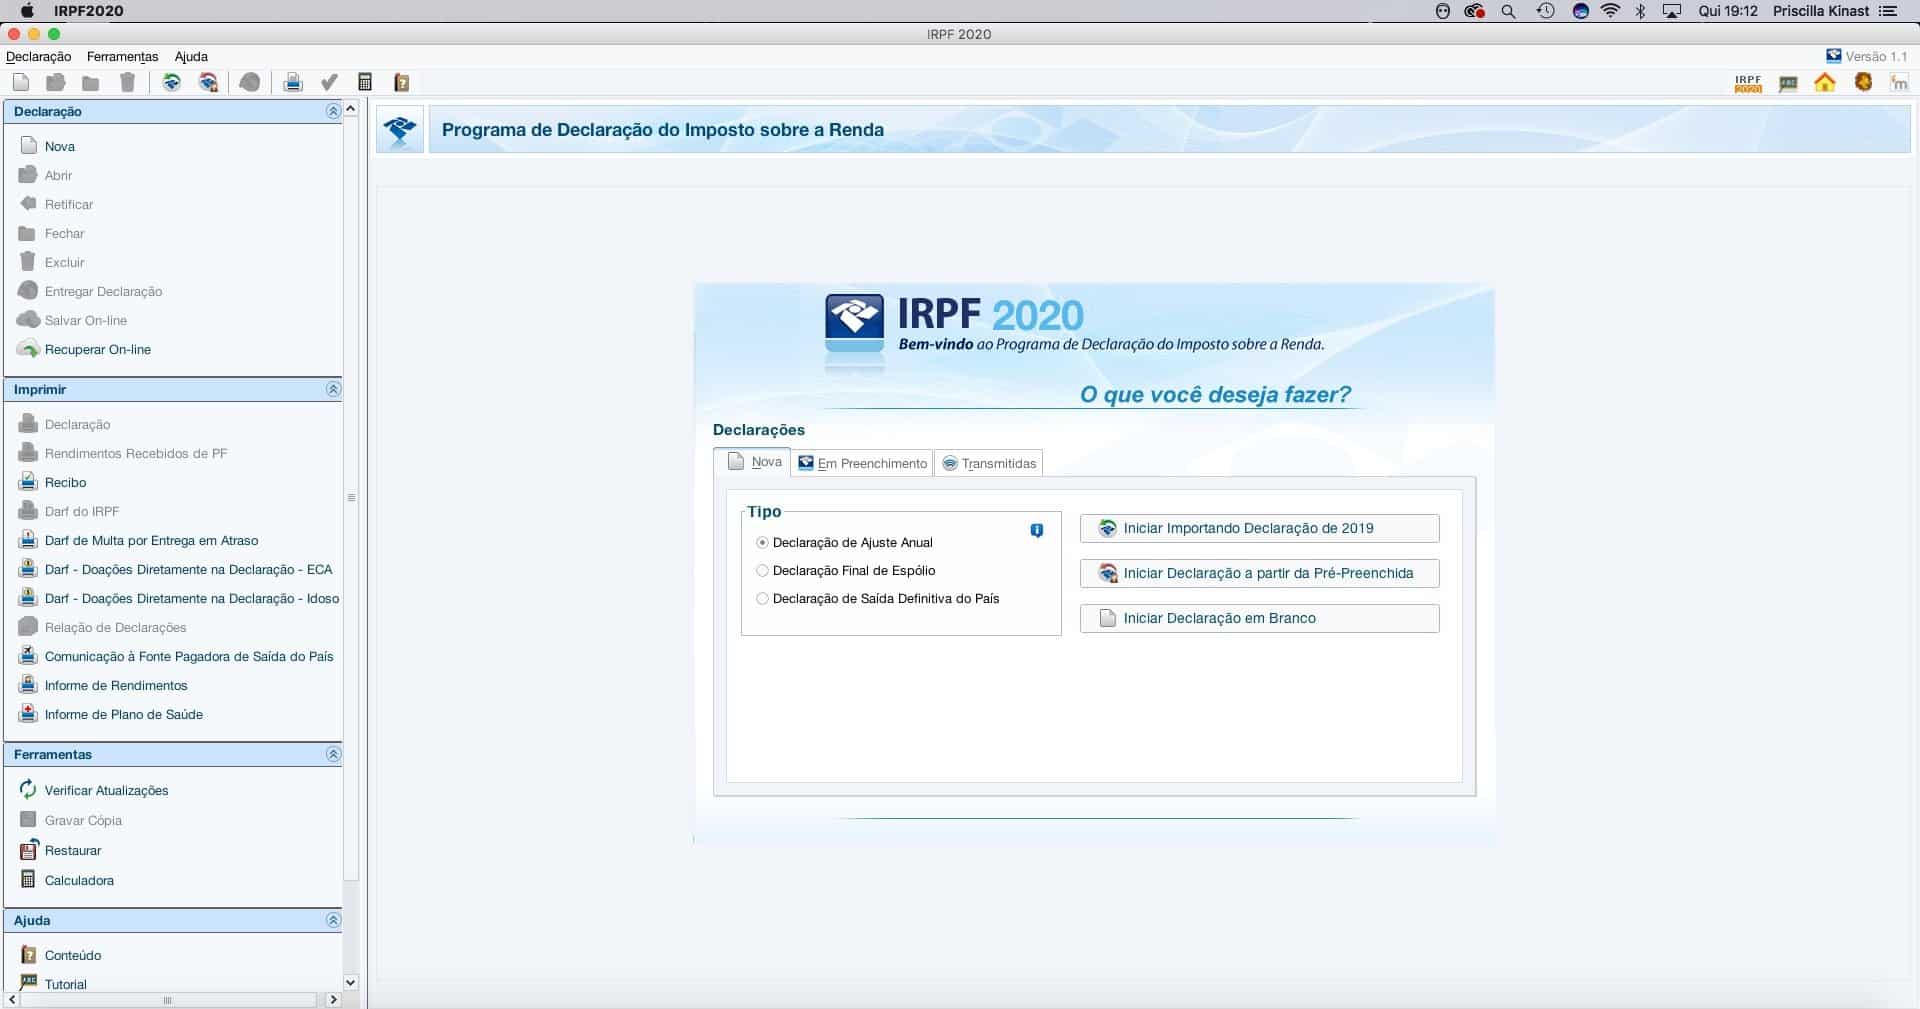Screen dimensions: 1920x1009
Task: Click Nova in the Declaração sidebar
Action: [60, 146]
